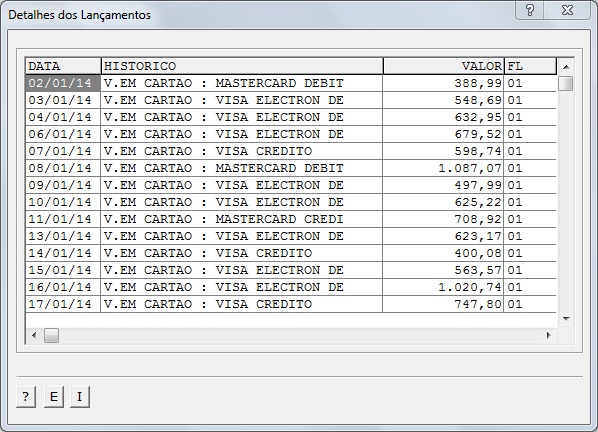This screenshot has height=432, width=598.
Task: Select date cell 17/01/14
Action: click(63, 304)
